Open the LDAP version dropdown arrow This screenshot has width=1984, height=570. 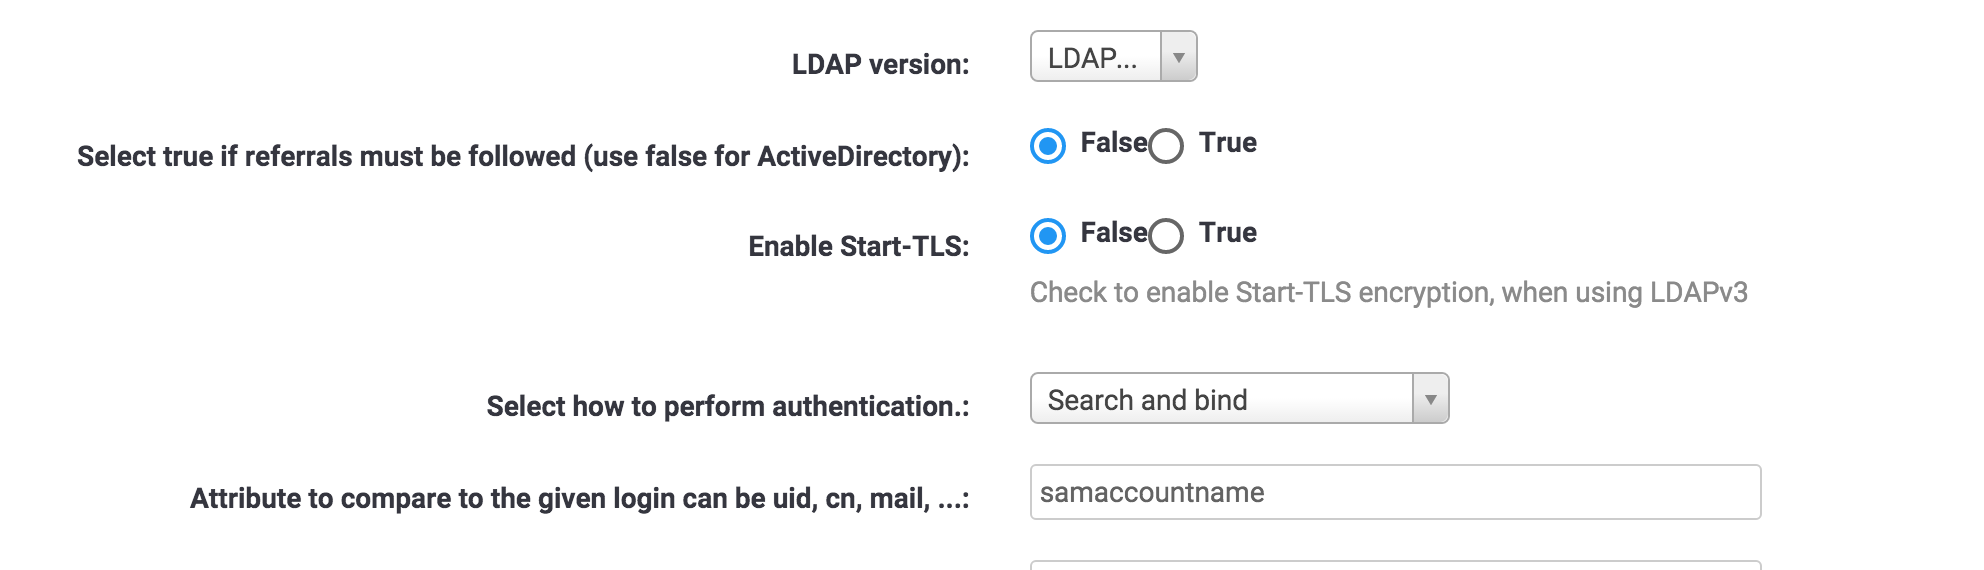click(1178, 57)
